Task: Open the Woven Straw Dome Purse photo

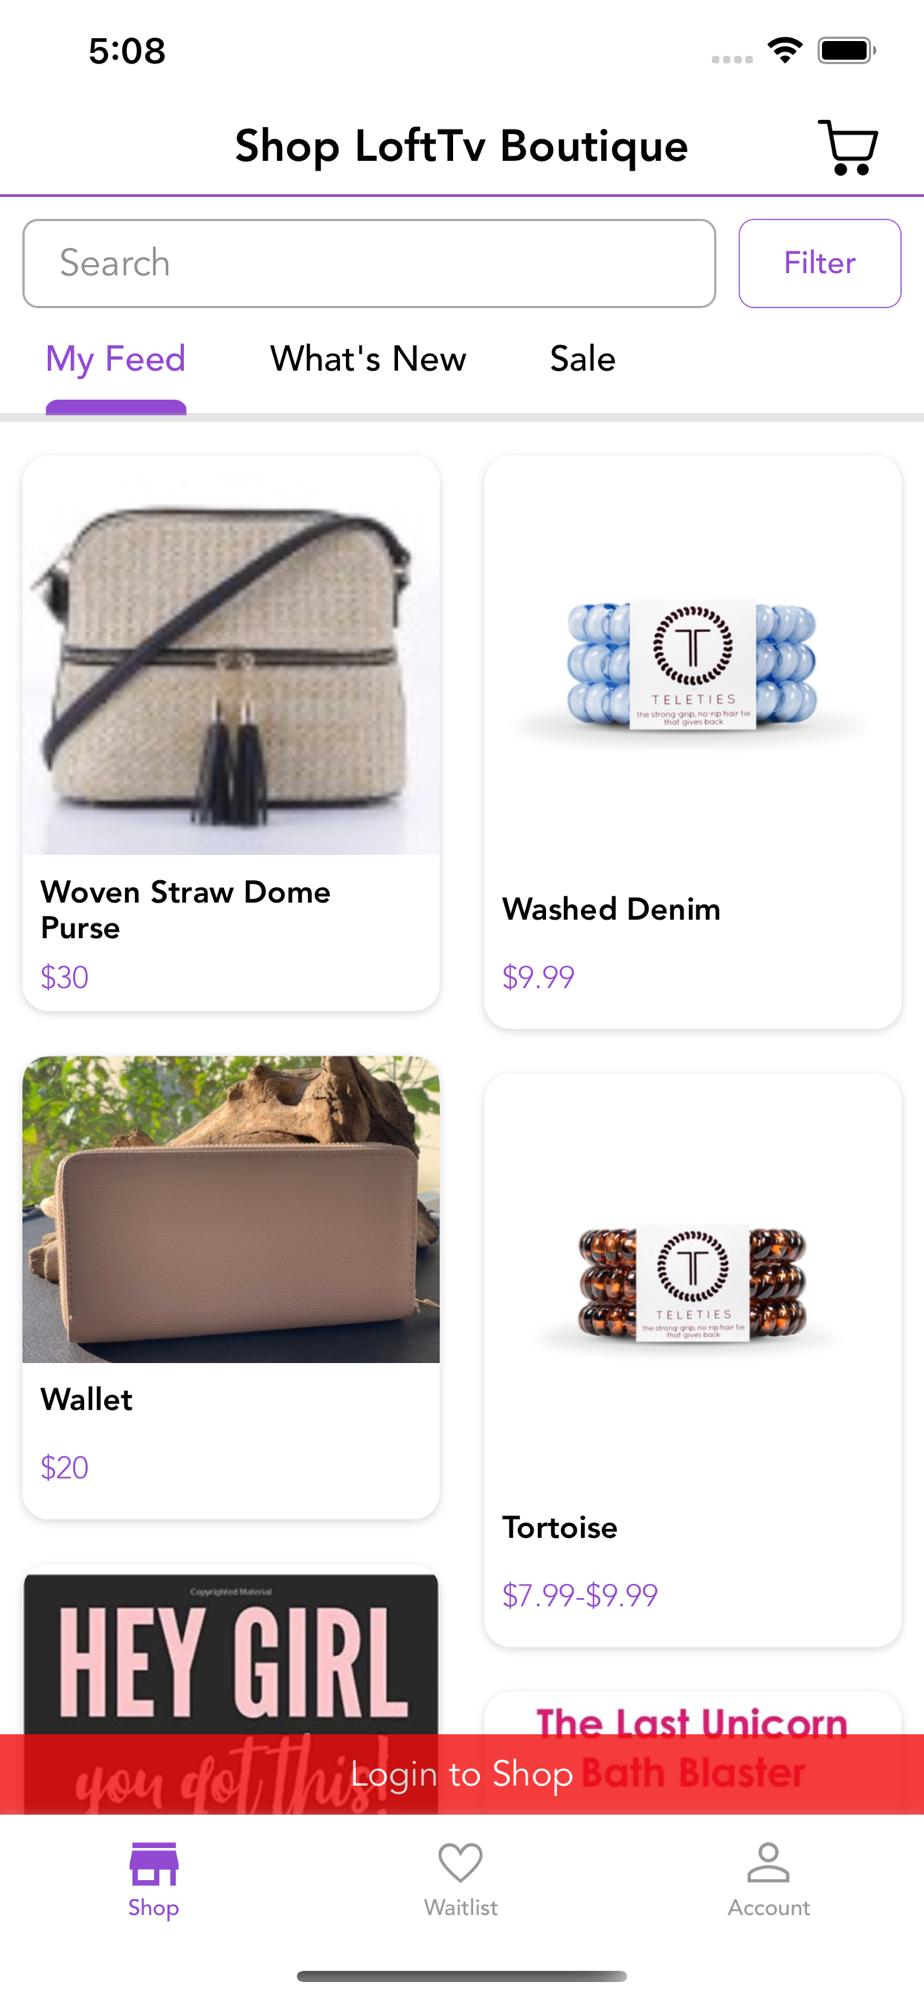Action: pyautogui.click(x=231, y=656)
